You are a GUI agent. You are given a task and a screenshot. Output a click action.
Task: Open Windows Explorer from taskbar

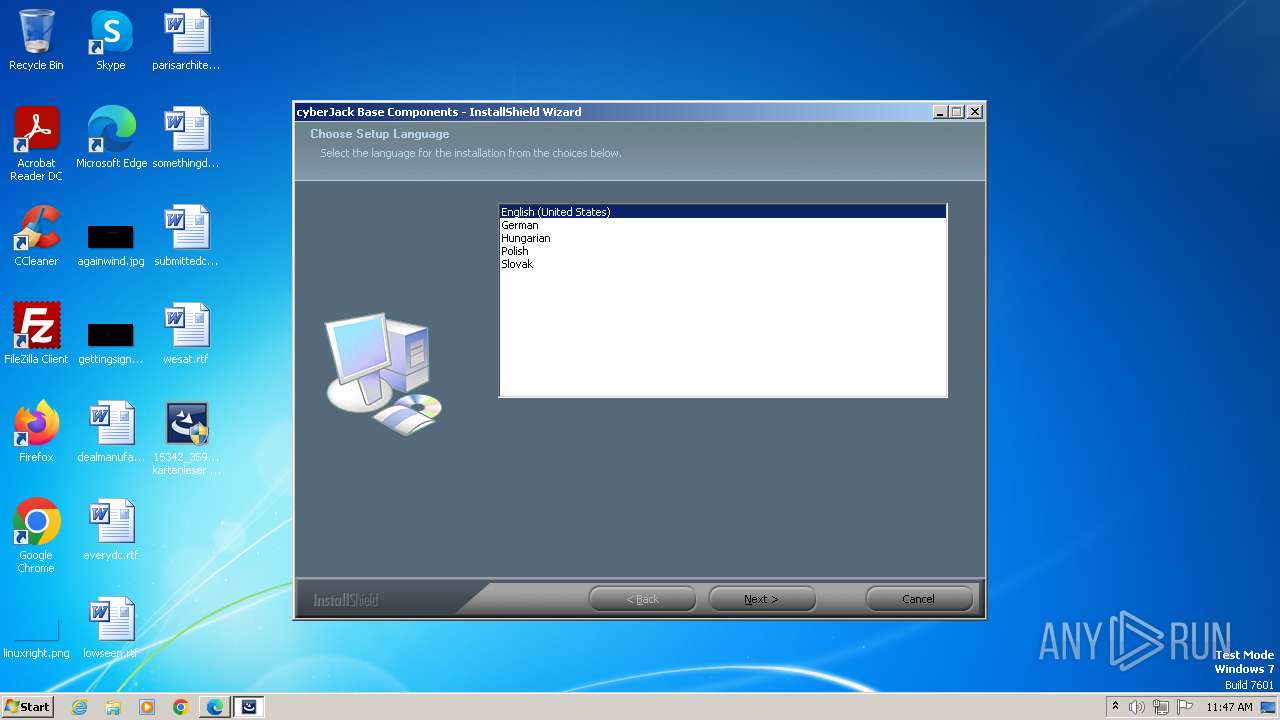click(x=113, y=707)
